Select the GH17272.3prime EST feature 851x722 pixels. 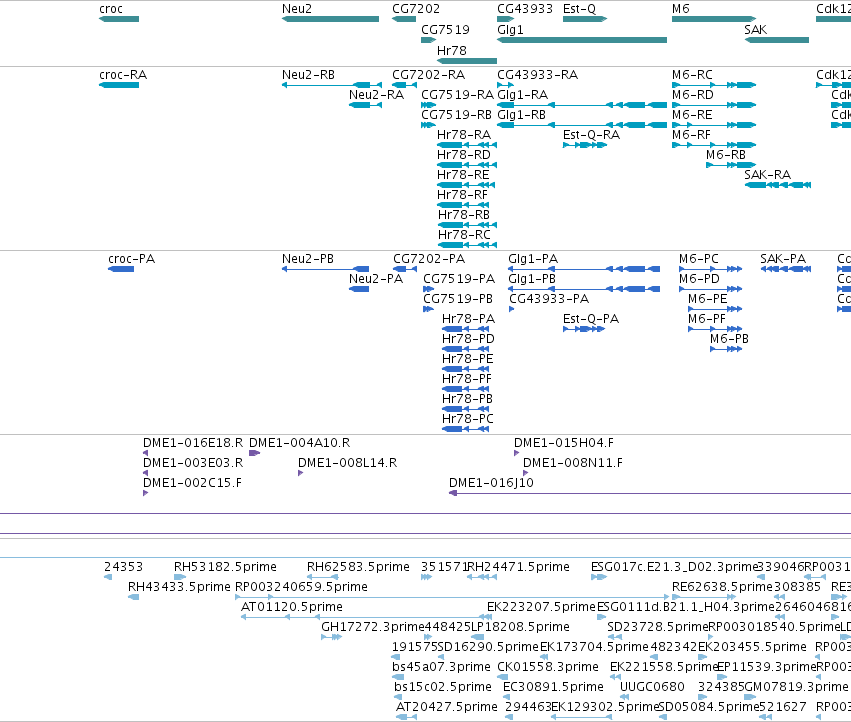point(331,637)
